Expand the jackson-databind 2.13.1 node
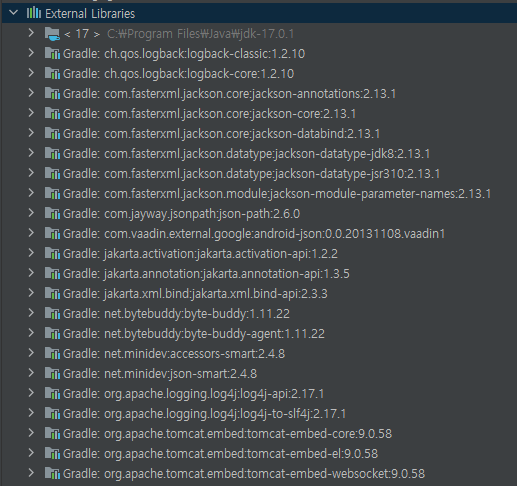Screen dimensions: 517x486 point(31,133)
